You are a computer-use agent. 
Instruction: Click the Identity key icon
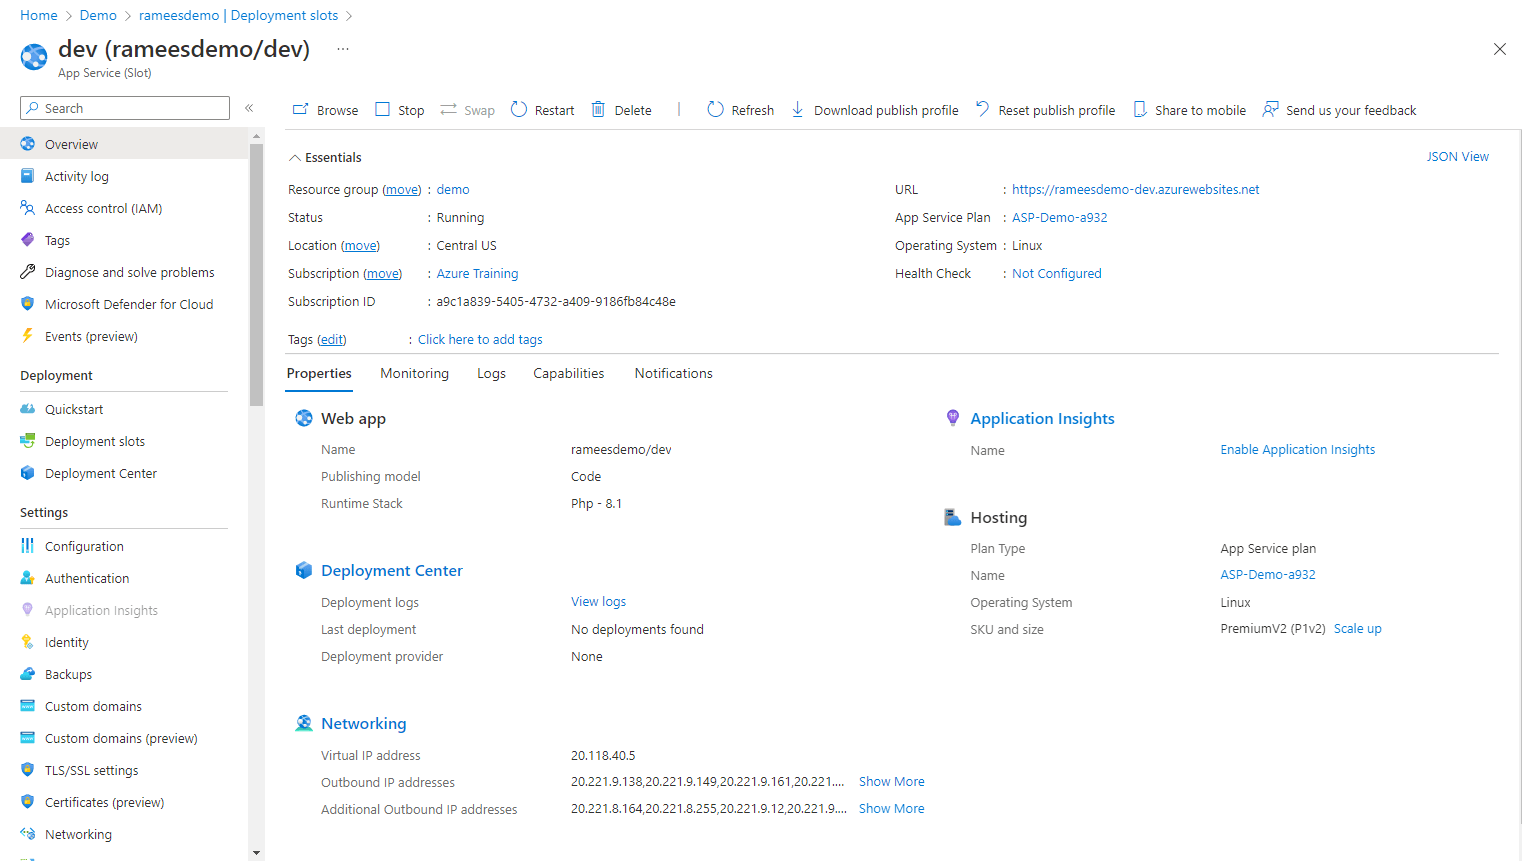[x=28, y=642]
